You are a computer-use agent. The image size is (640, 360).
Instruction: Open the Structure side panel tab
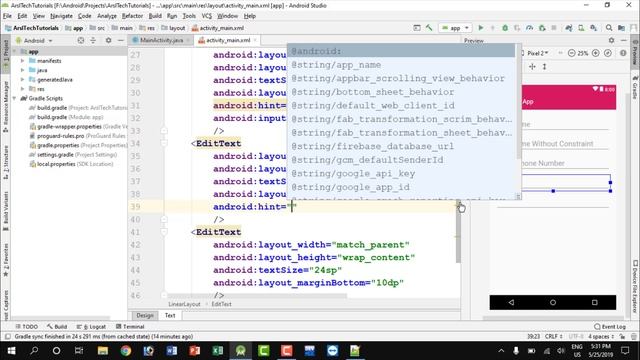pyautogui.click(x=6, y=162)
